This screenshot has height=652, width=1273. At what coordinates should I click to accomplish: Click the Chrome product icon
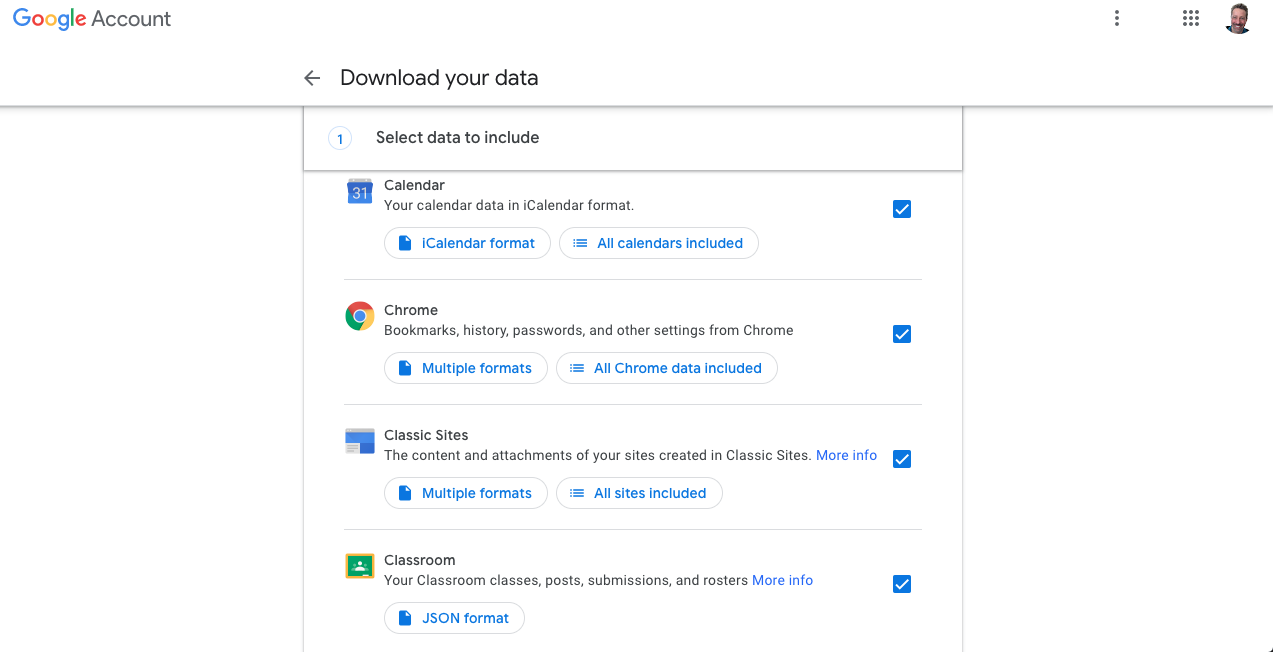[360, 317]
